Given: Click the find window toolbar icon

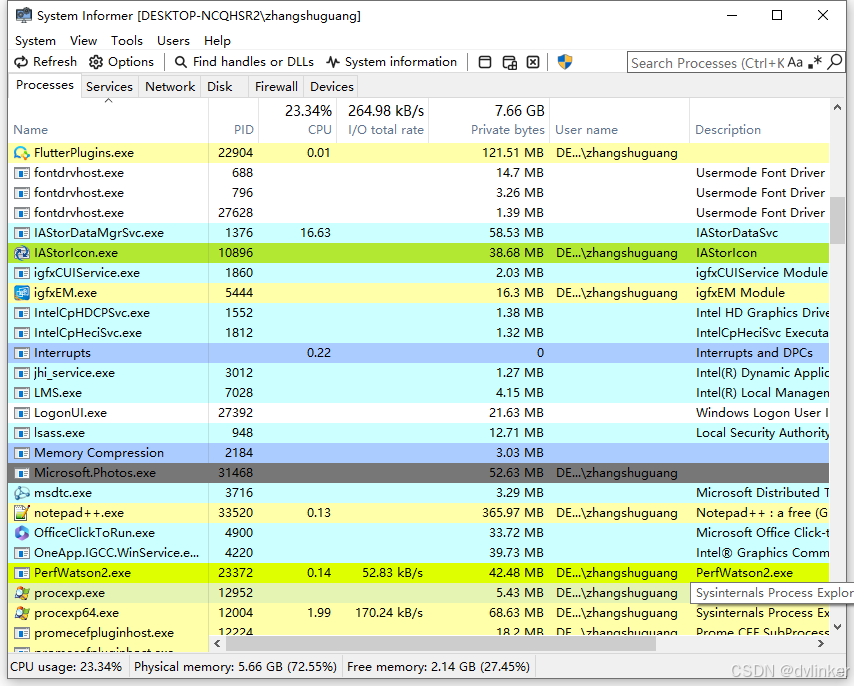Looking at the screenshot, I should 485,63.
